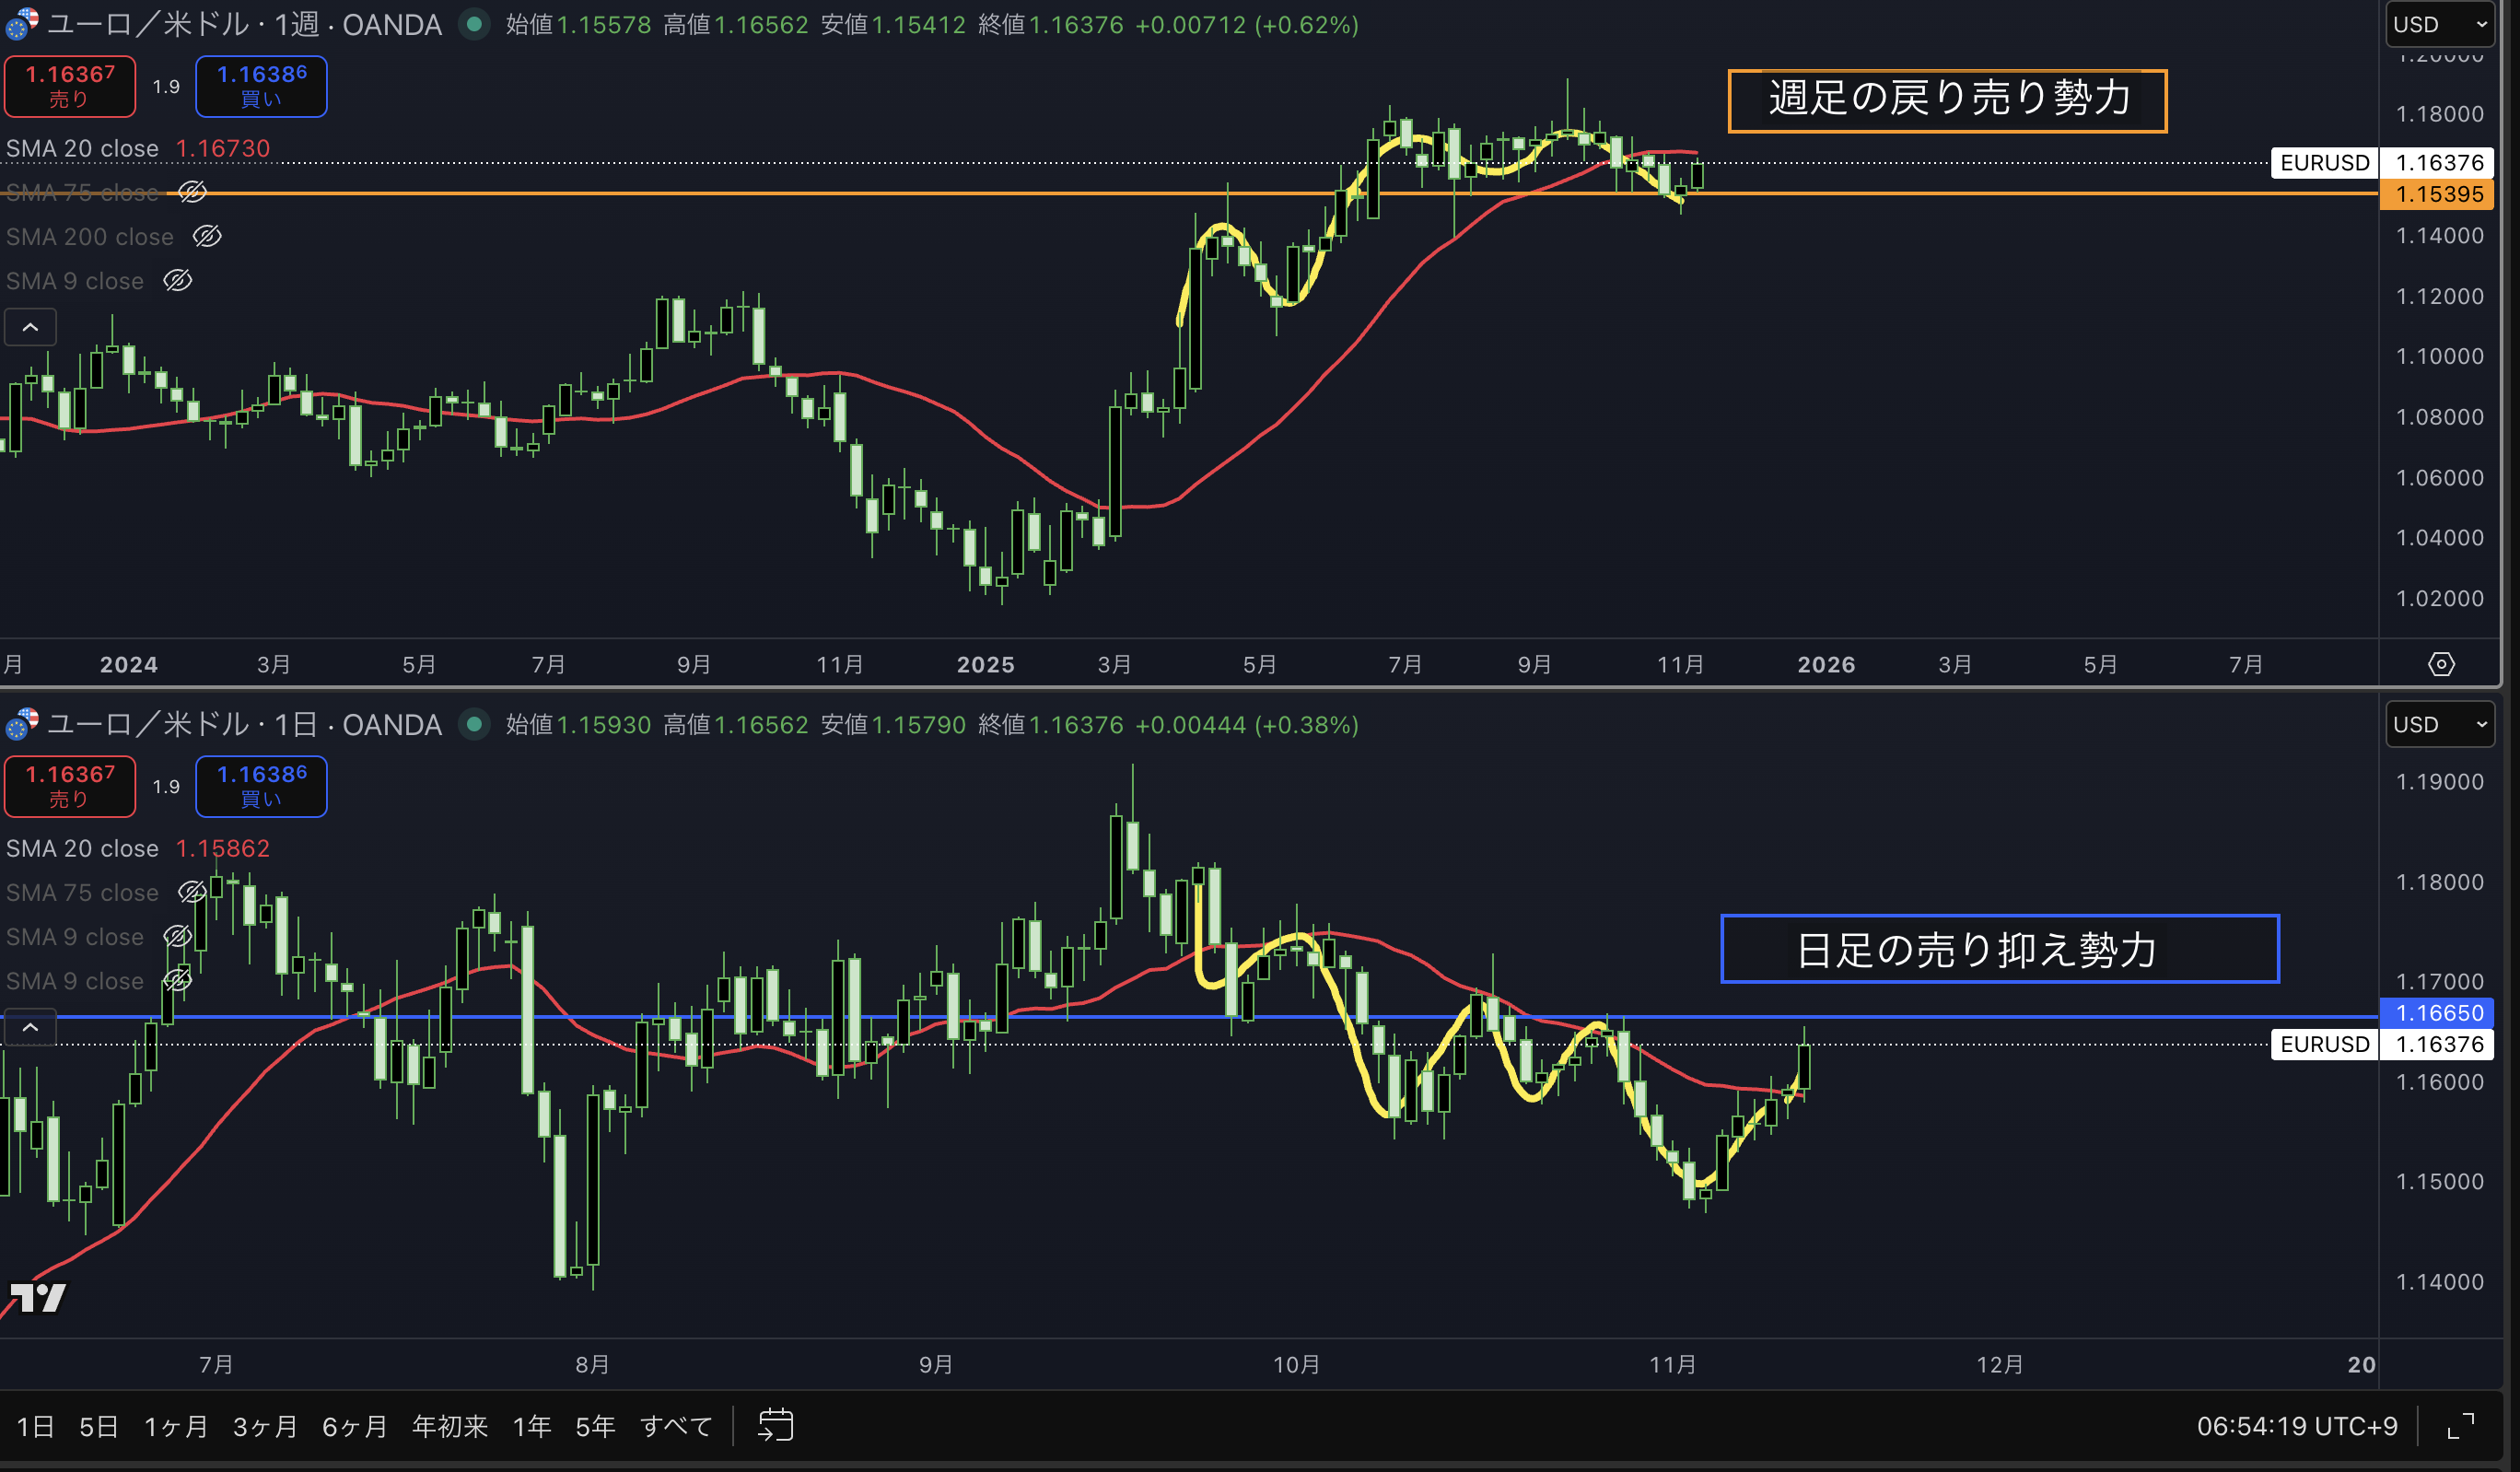Open USD currency dropdown in top chart
2520x1472 pixels.
pyautogui.click(x=2439, y=24)
